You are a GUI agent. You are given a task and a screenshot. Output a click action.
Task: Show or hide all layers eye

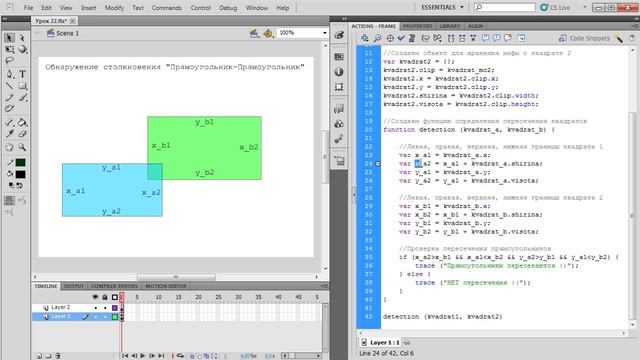[95, 297]
